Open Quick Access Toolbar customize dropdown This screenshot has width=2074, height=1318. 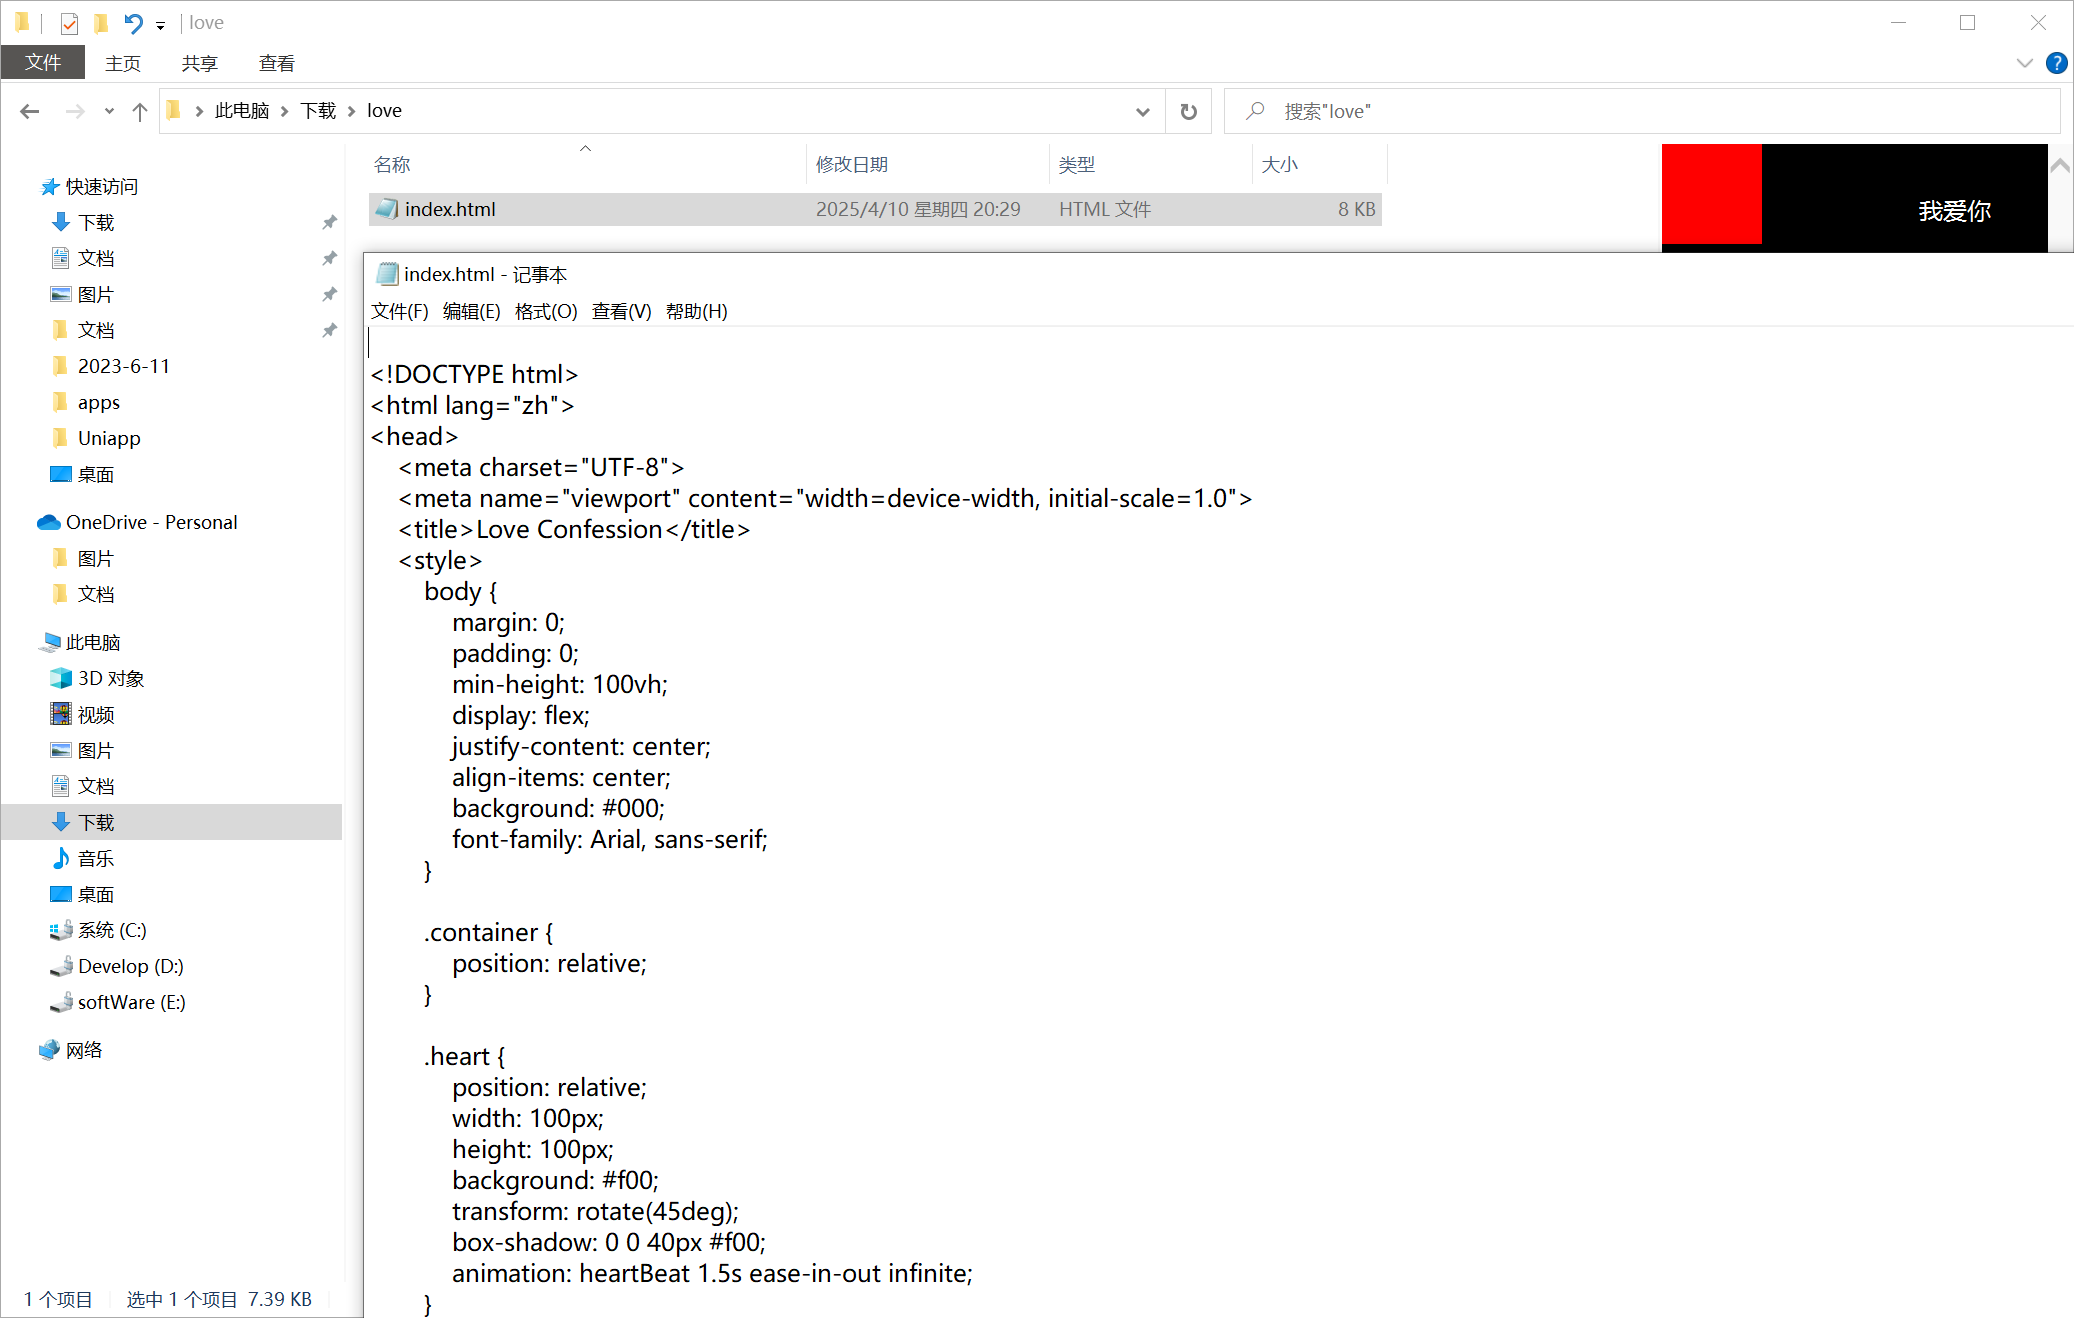(x=160, y=25)
